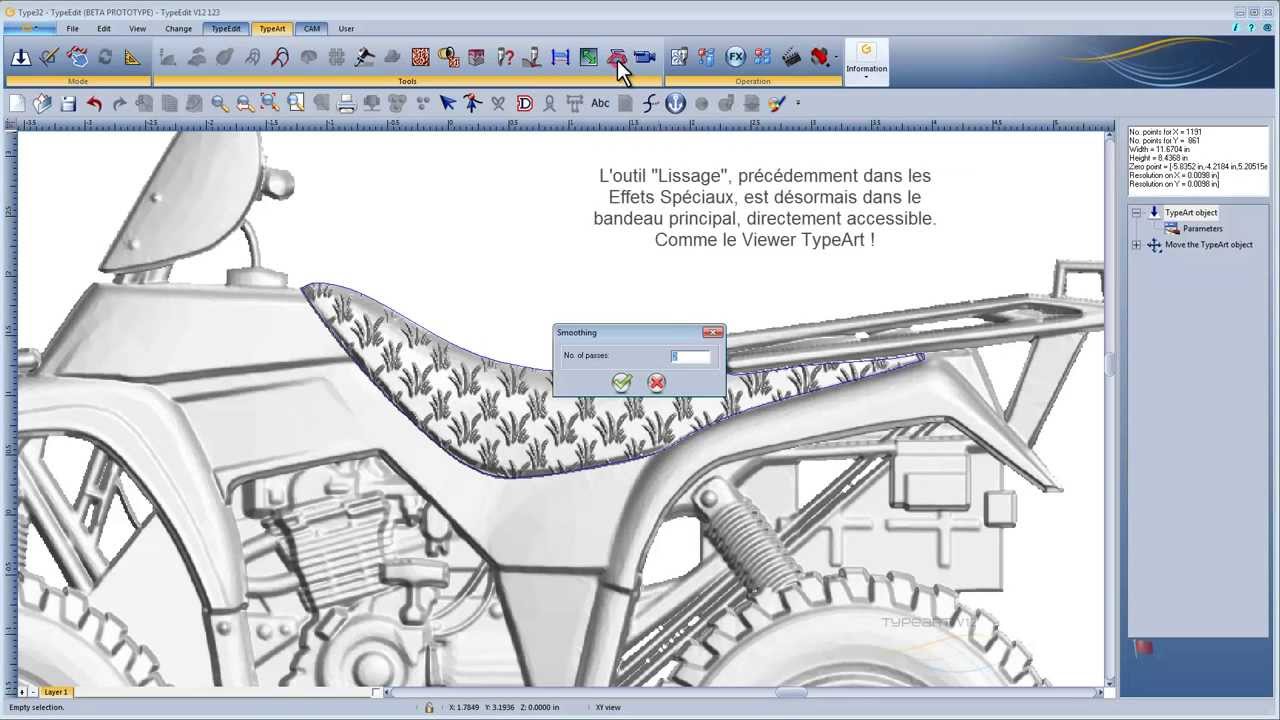
Task: Click the red question mark tool icon
Action: [x=505, y=57]
